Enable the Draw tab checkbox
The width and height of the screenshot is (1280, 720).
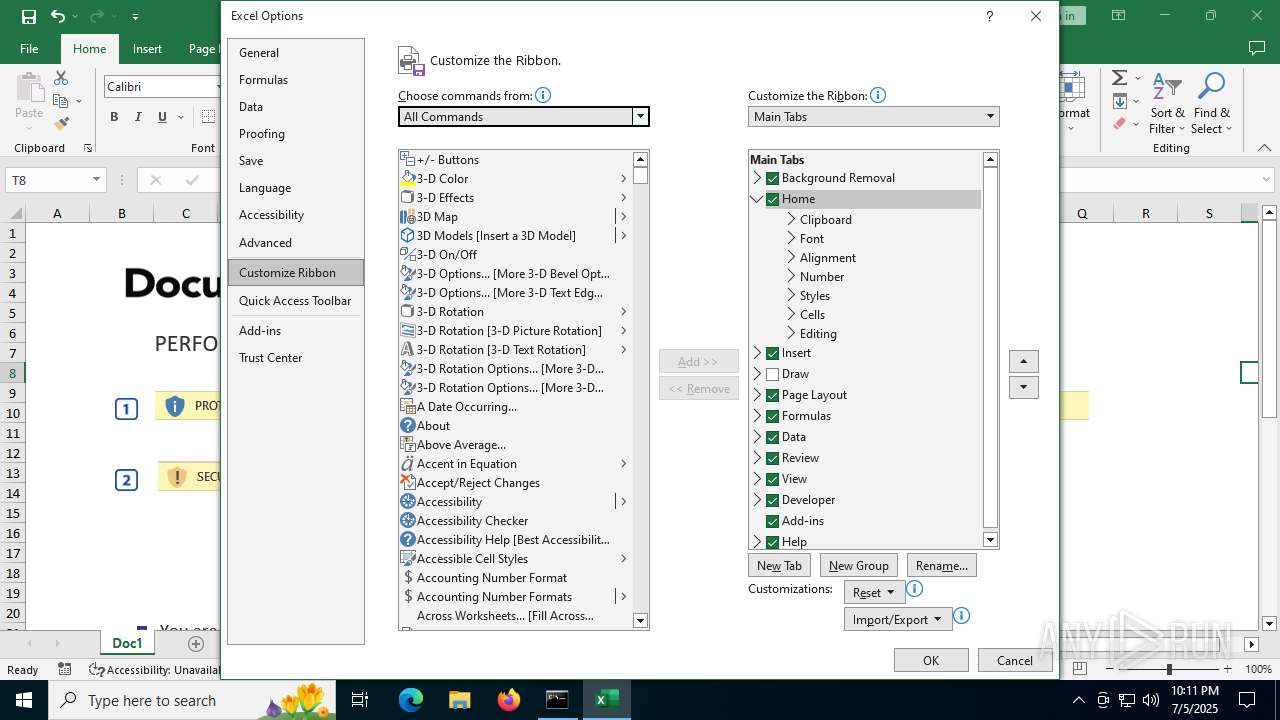click(772, 374)
